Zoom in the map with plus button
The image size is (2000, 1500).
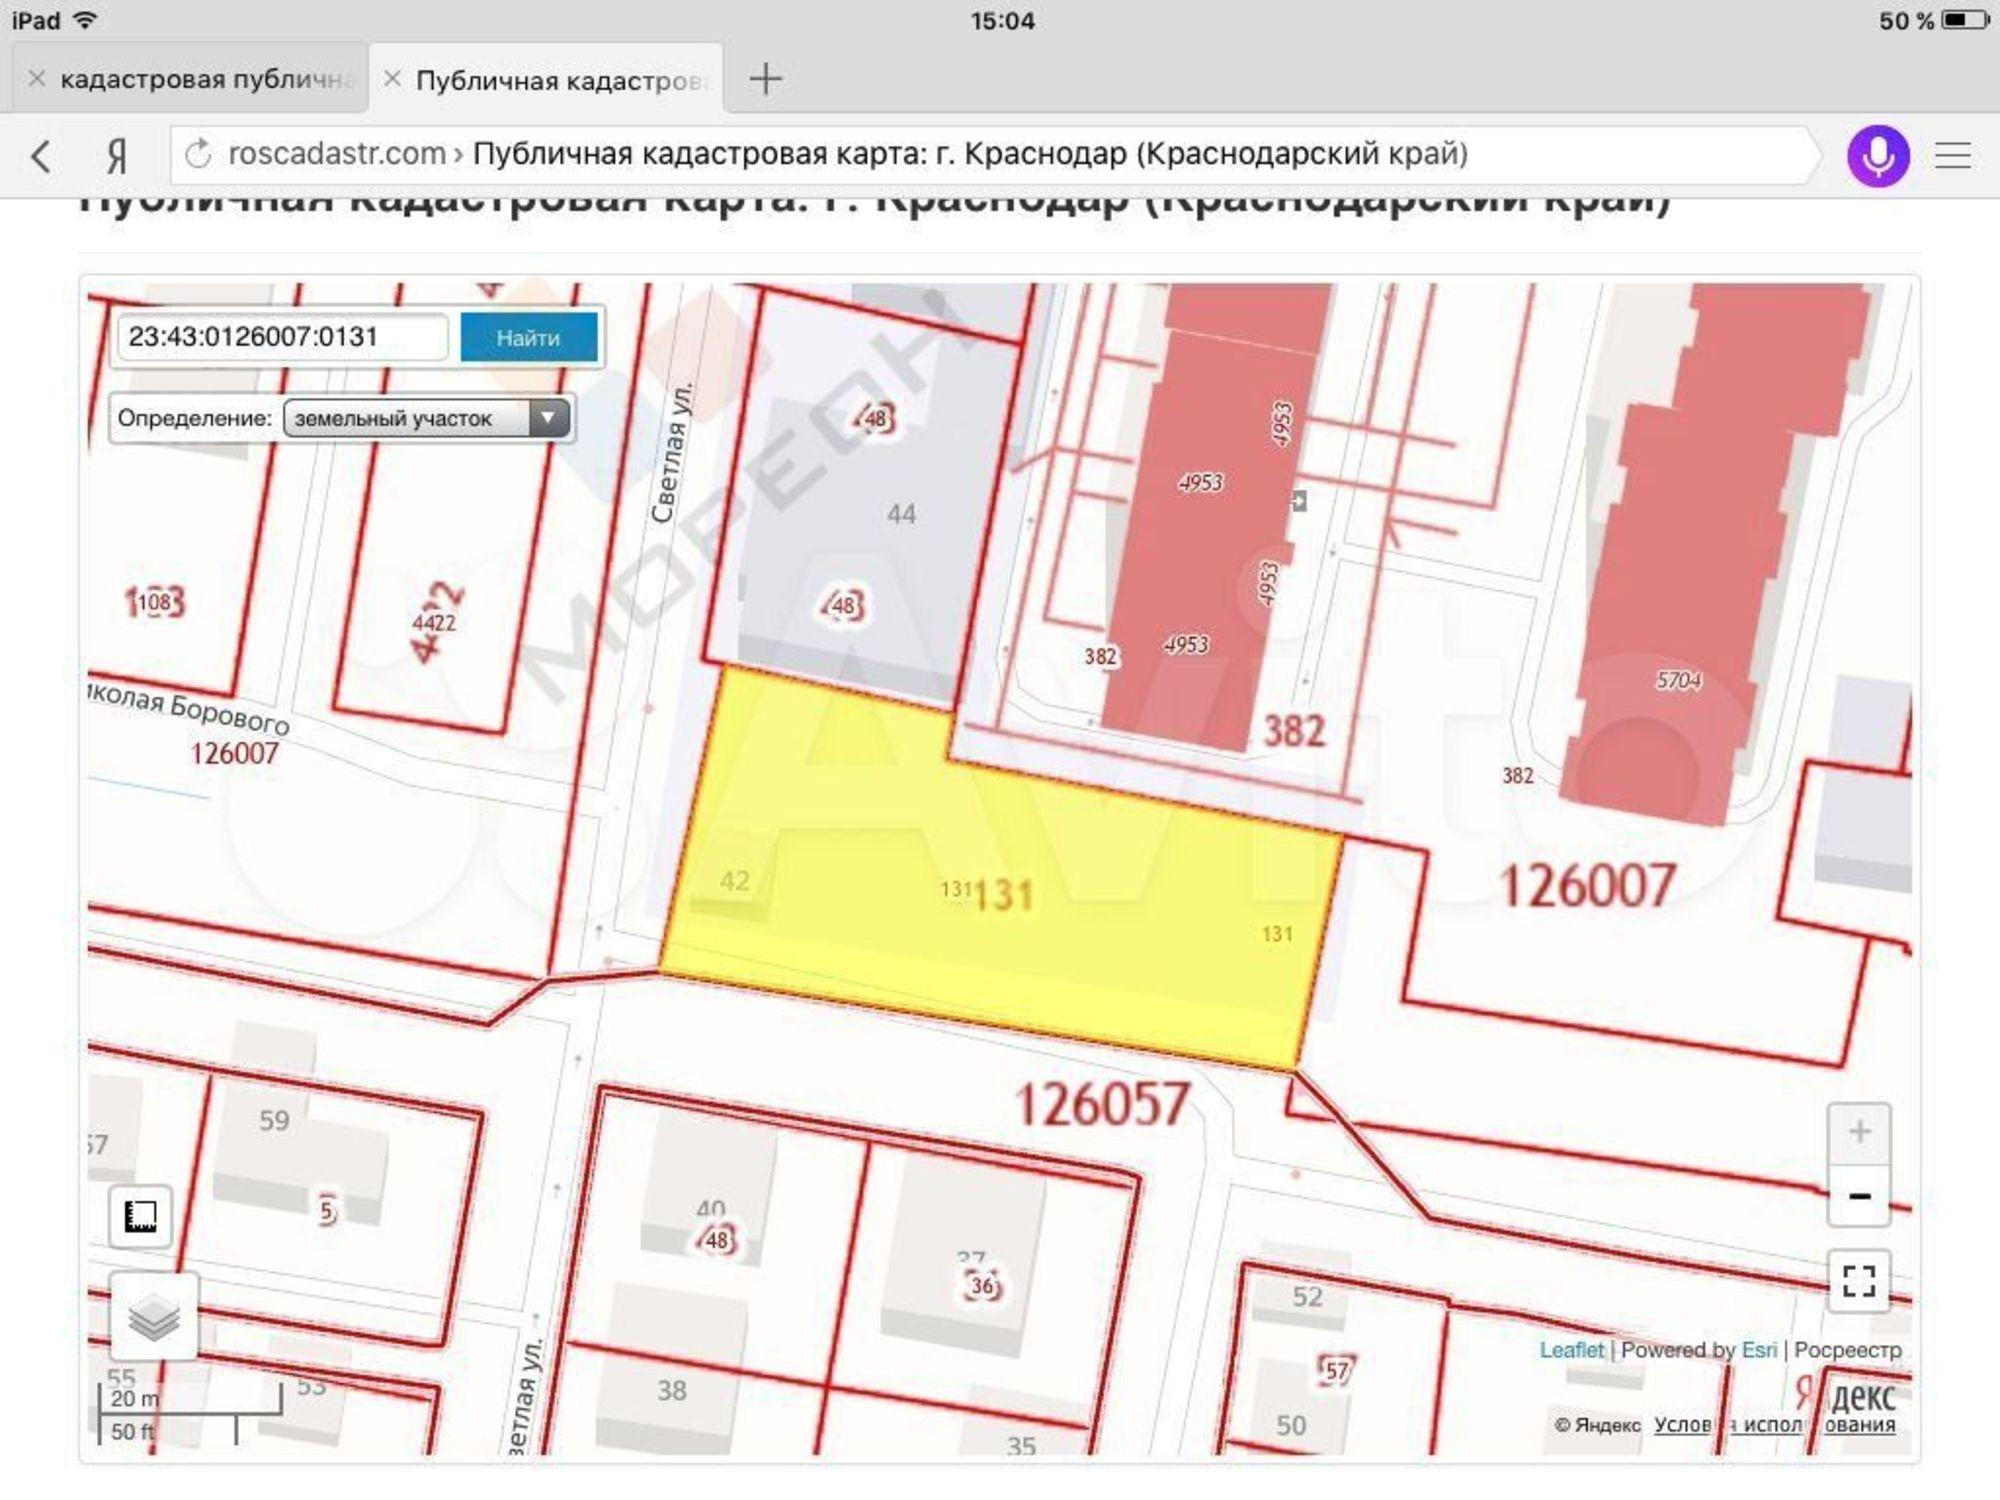(x=1859, y=1133)
